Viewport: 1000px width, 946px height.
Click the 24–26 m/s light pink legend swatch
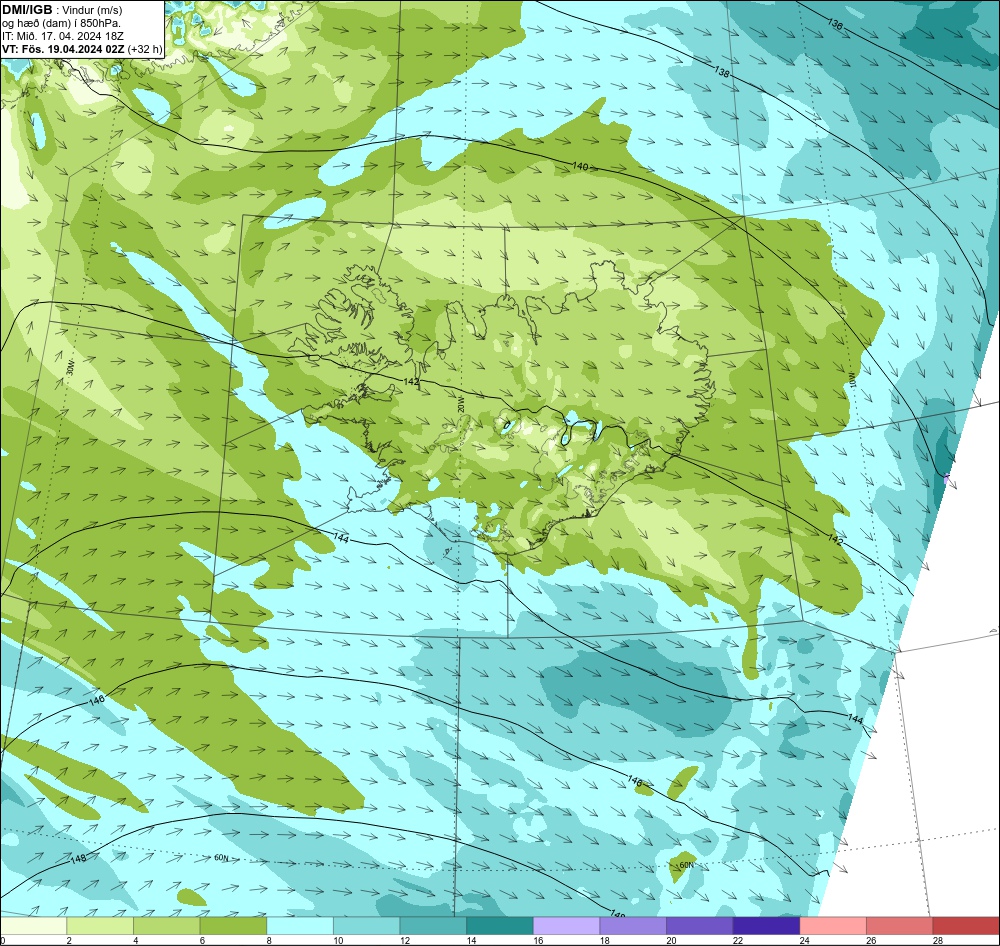pos(833,926)
